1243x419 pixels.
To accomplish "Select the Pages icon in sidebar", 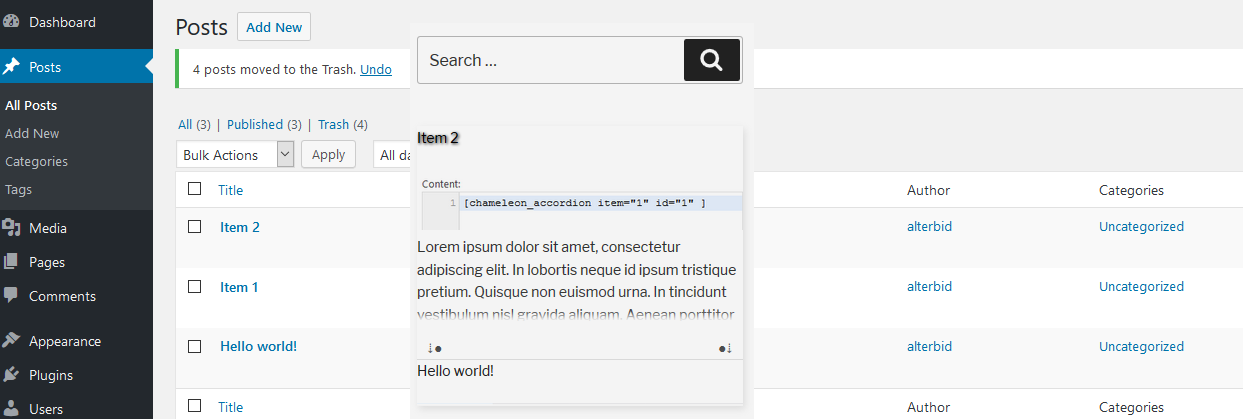I will 12,262.
